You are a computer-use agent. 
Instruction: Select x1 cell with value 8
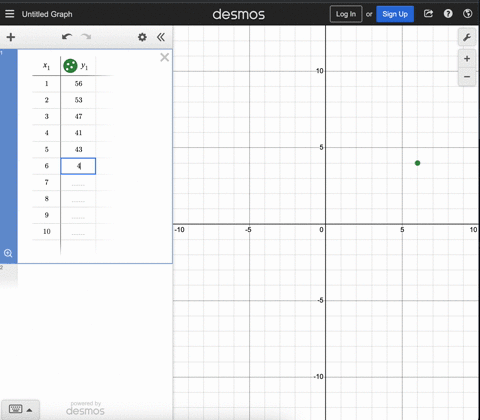46,199
